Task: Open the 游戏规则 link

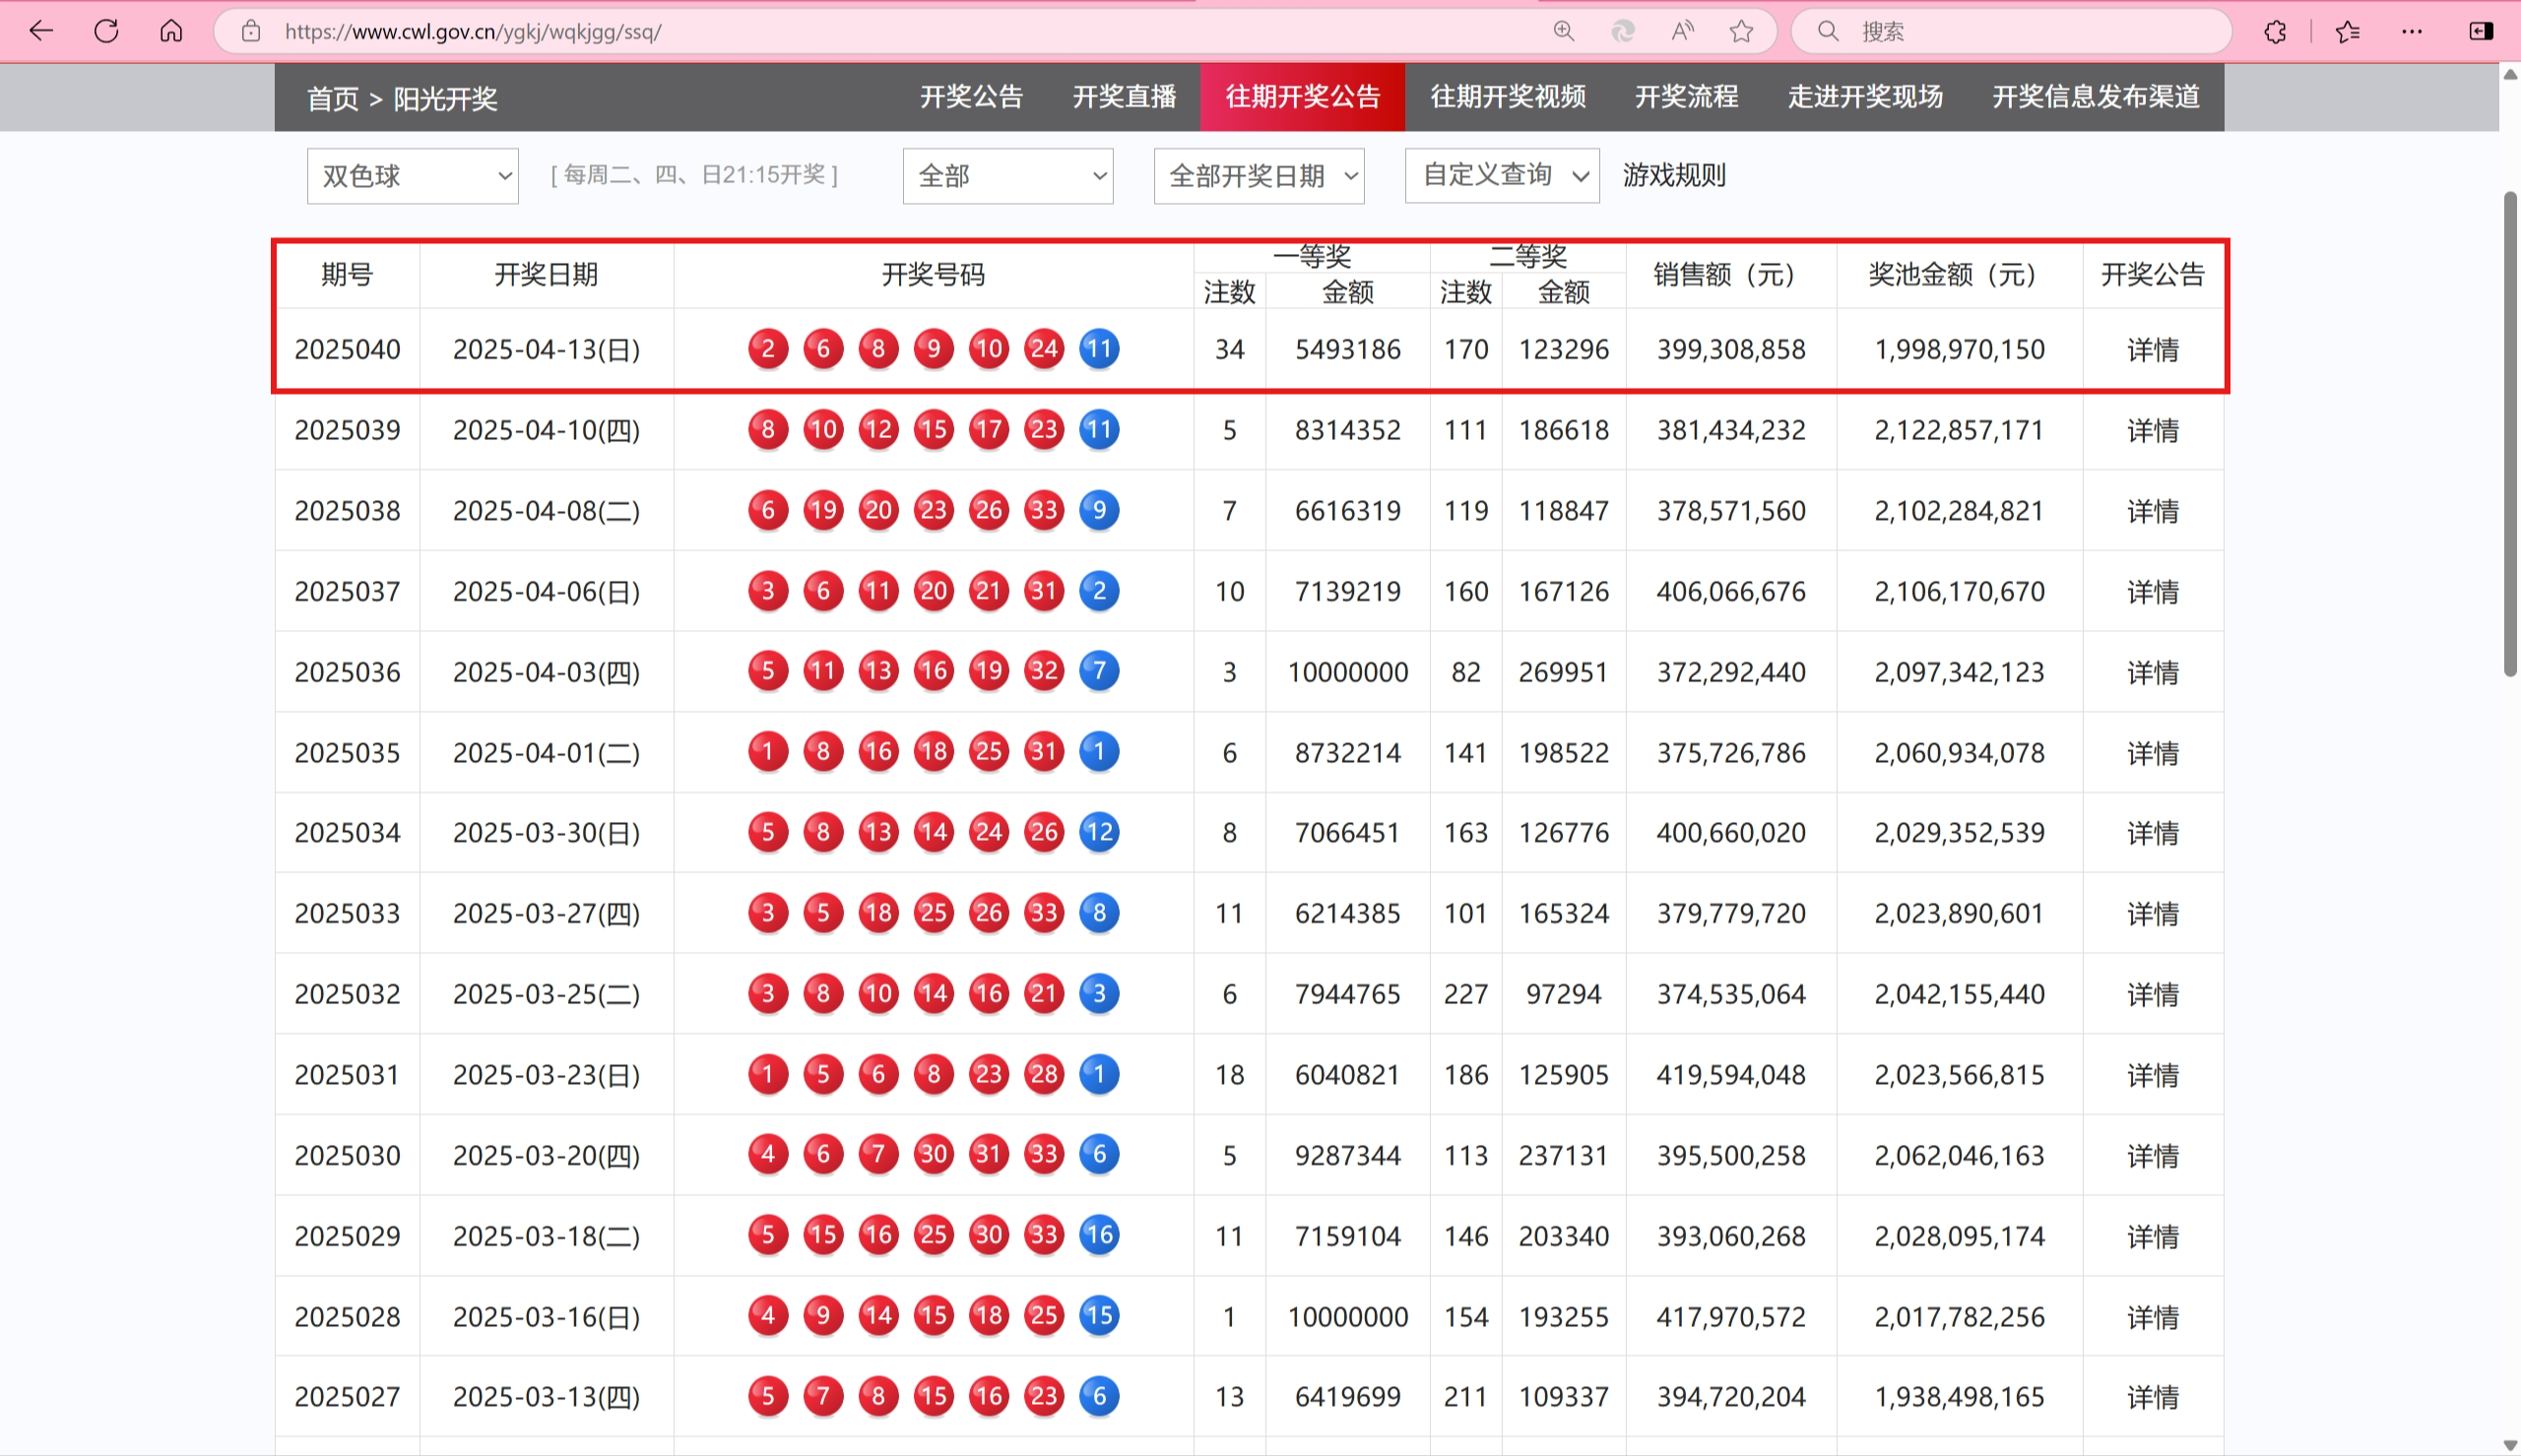Action: point(1674,175)
